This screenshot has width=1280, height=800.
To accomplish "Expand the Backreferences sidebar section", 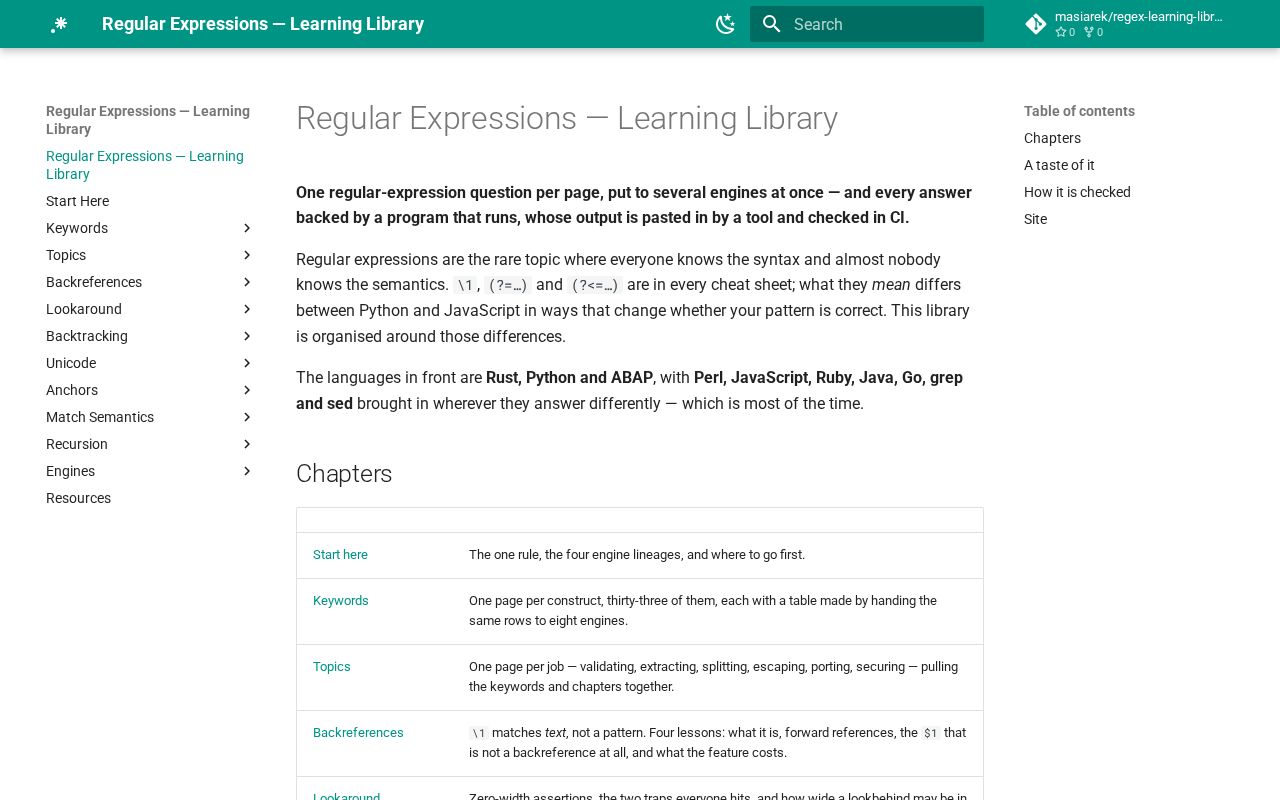I will tap(247, 282).
